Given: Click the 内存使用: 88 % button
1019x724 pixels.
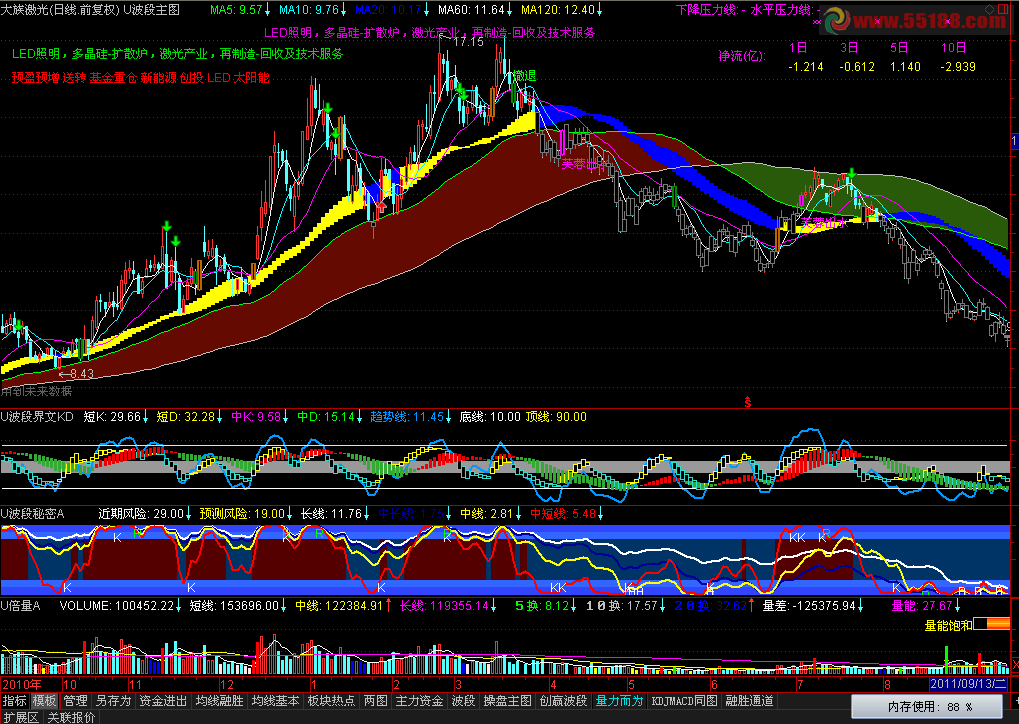Looking at the screenshot, I should point(927,706).
